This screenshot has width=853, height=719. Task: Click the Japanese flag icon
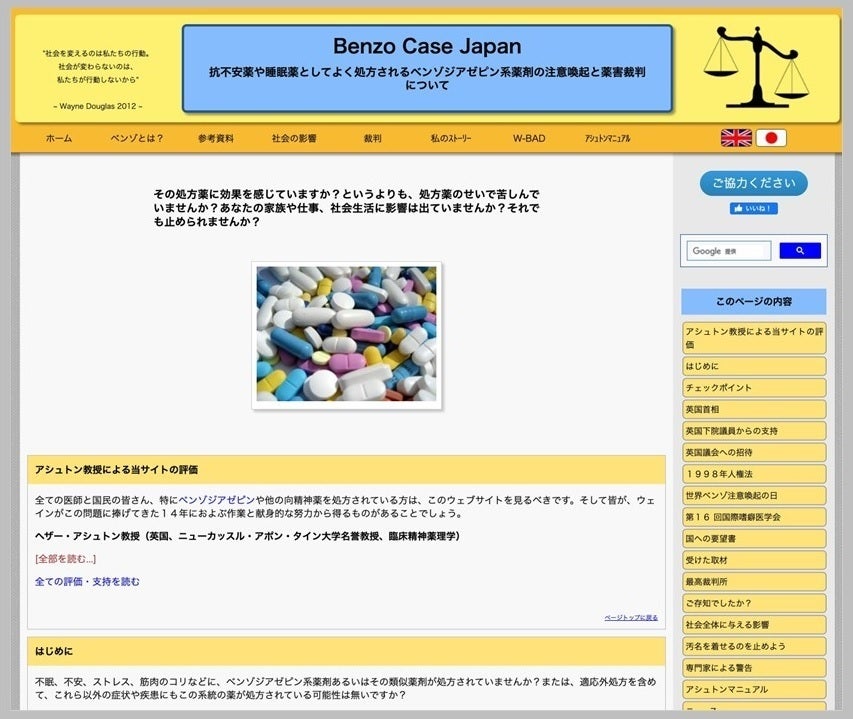click(x=771, y=138)
